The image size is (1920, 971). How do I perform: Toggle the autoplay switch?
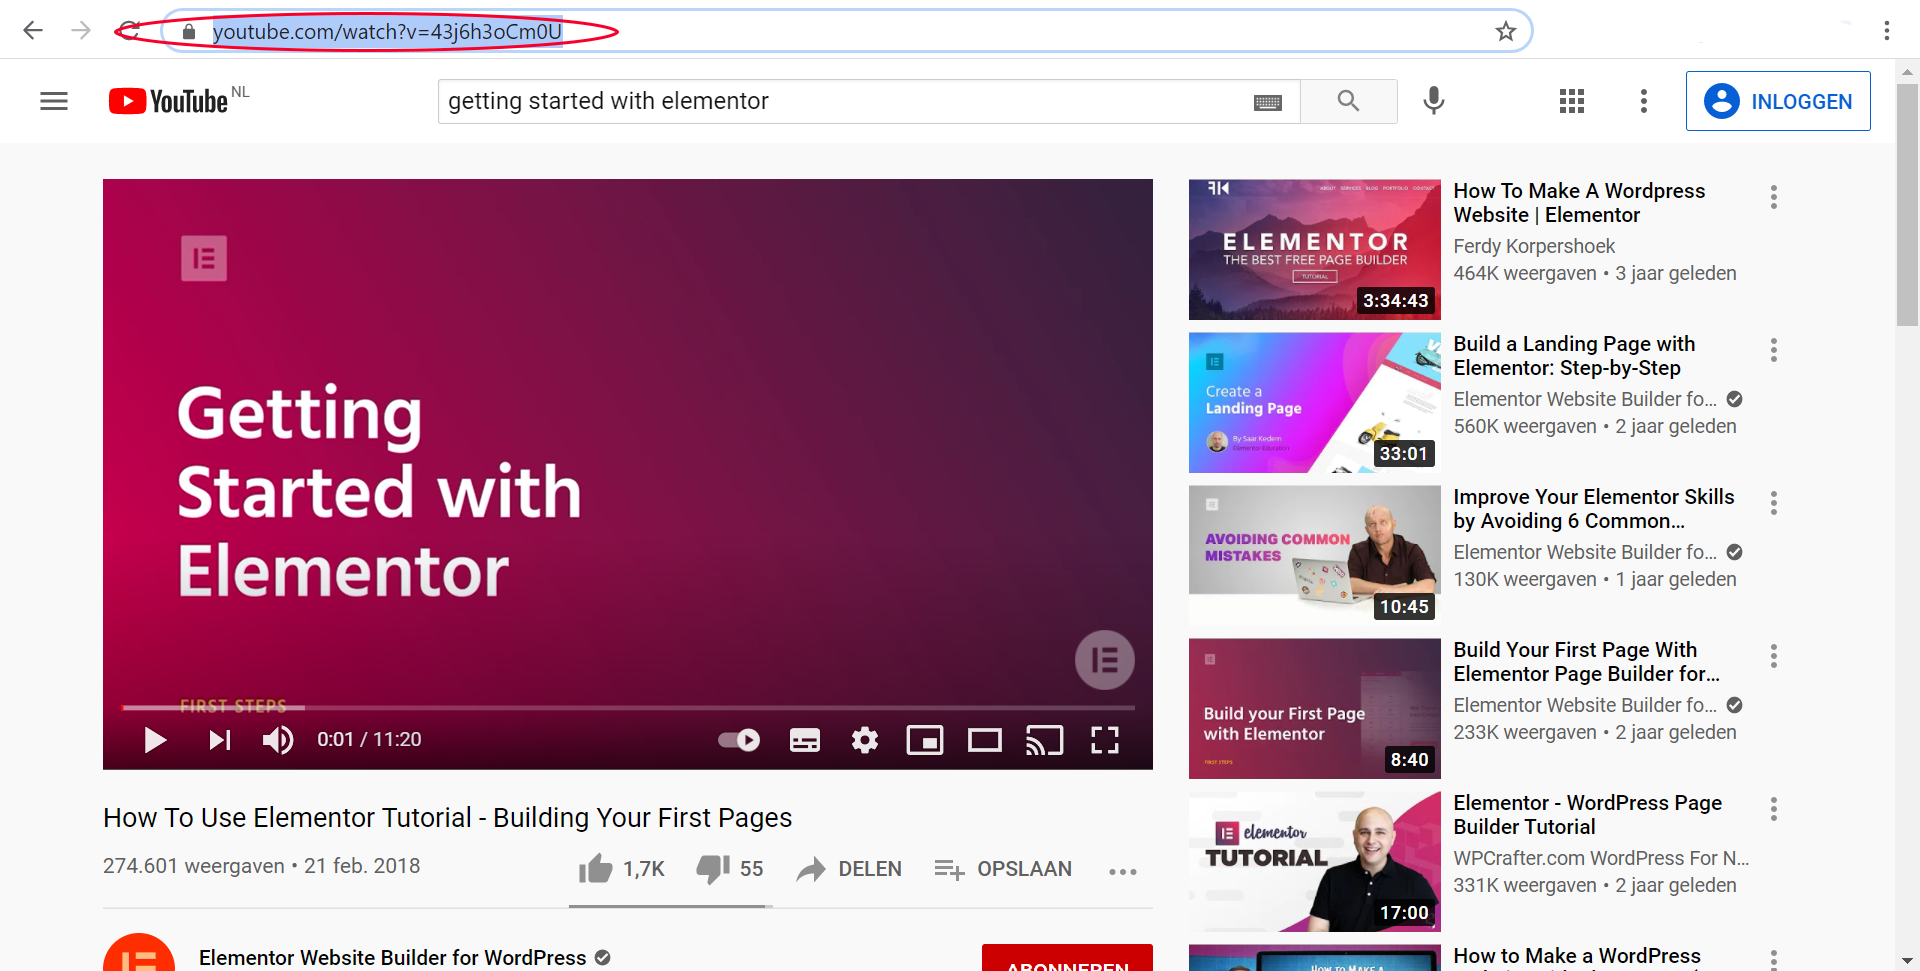click(x=739, y=740)
